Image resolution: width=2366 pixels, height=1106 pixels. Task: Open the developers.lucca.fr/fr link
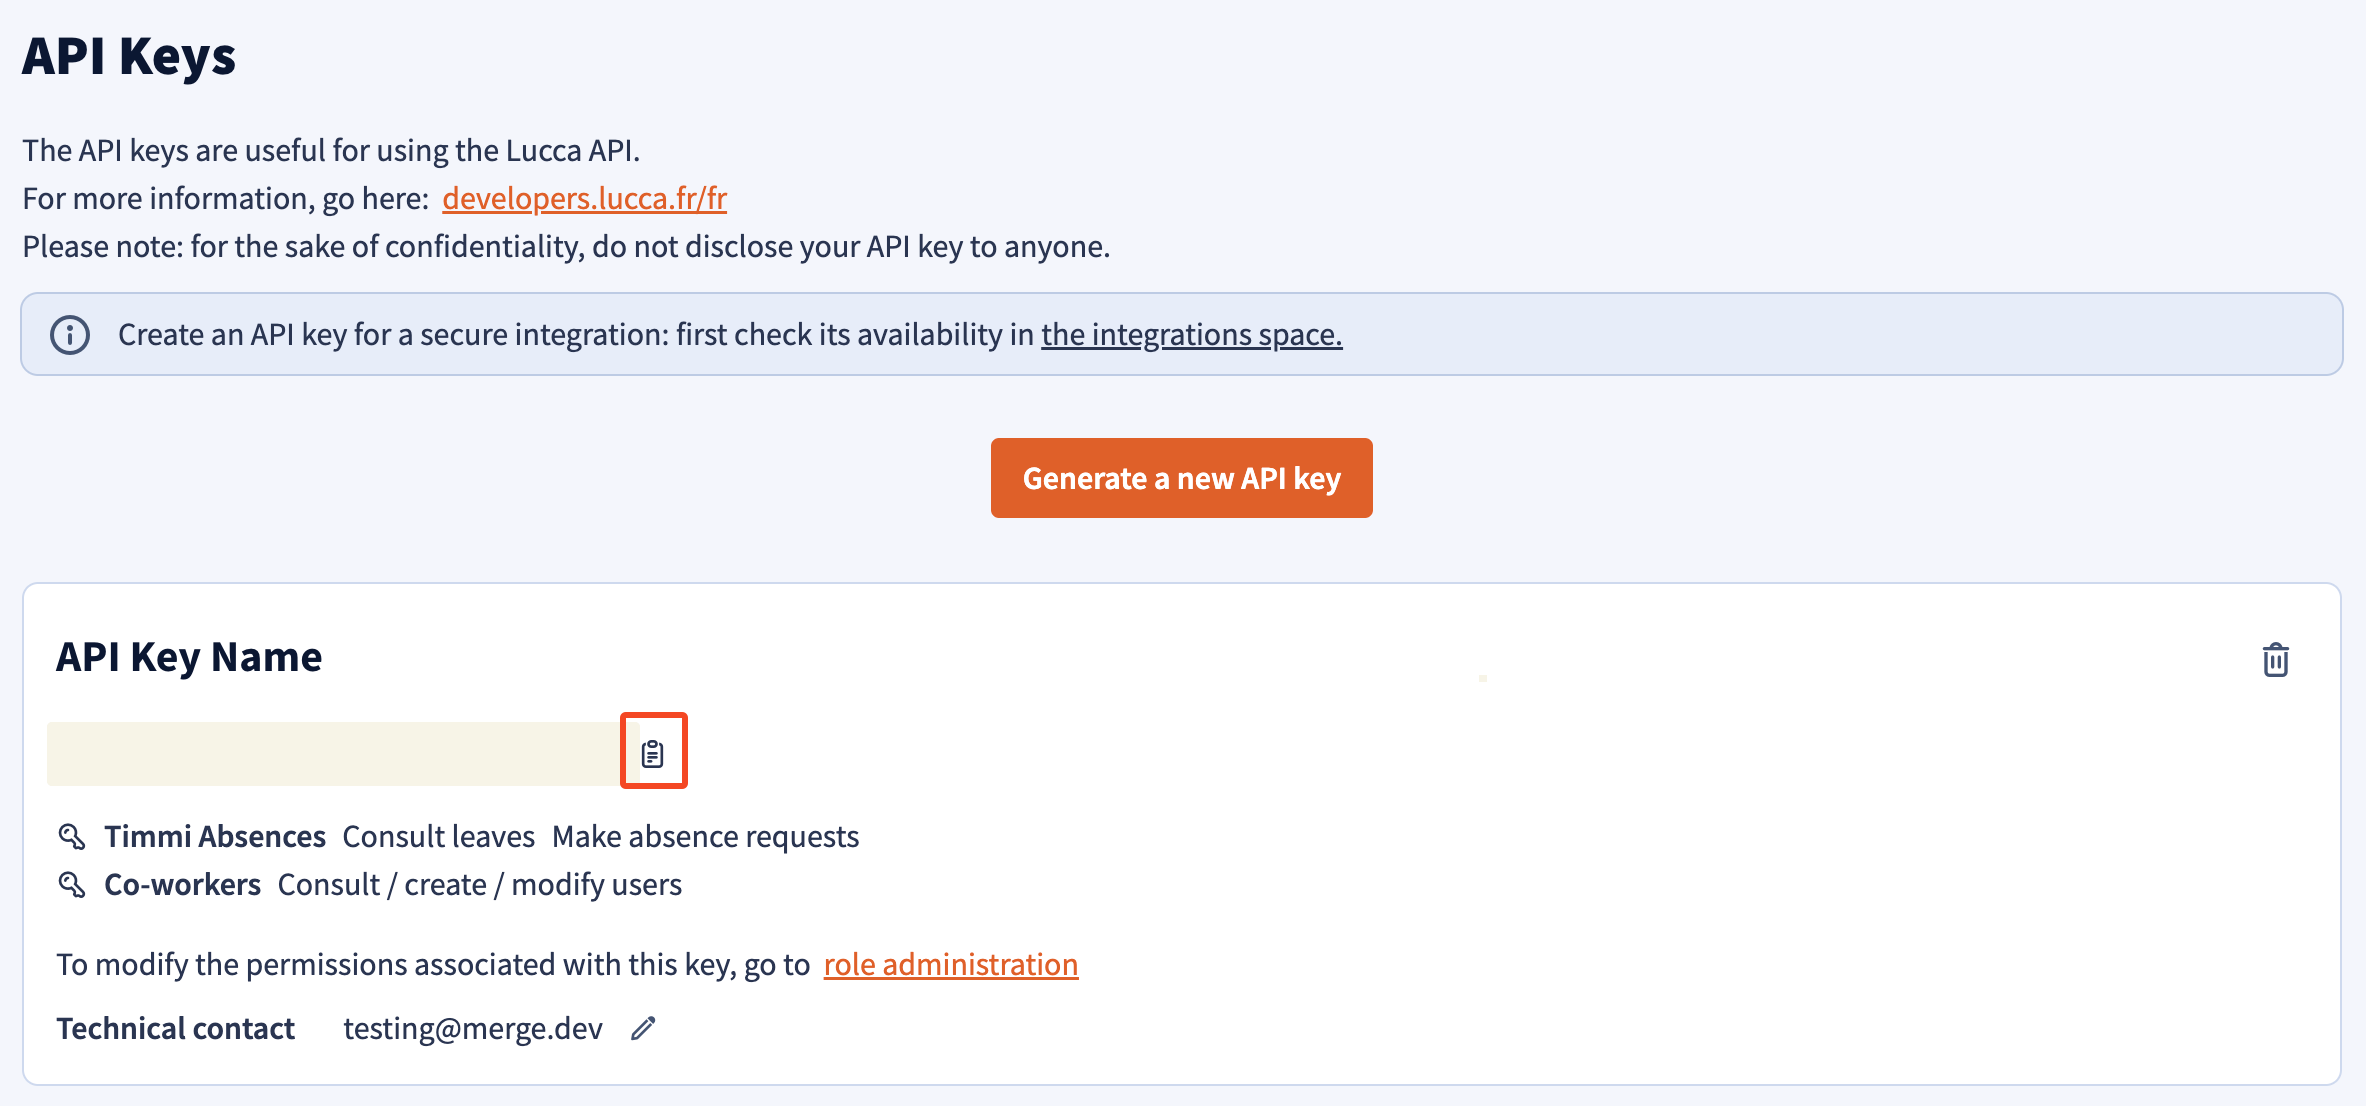click(584, 198)
